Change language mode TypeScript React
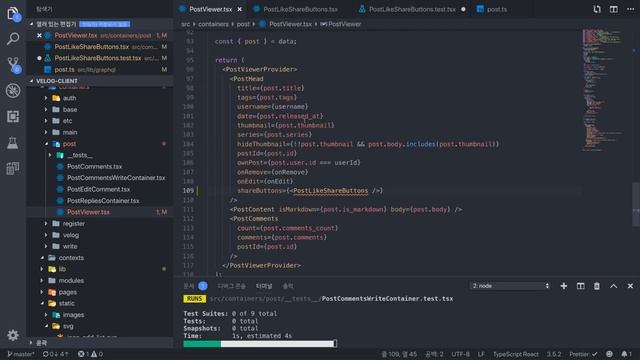Screen dimensions: 640x360 [x=516, y=354]
